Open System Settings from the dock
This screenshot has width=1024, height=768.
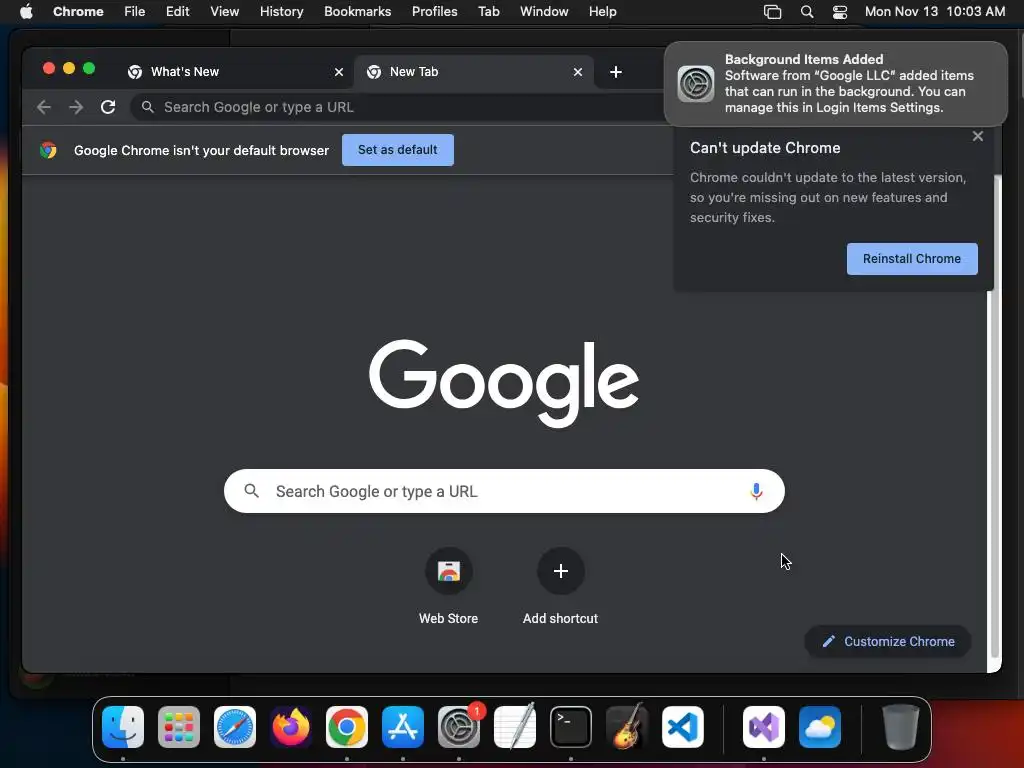[459, 727]
